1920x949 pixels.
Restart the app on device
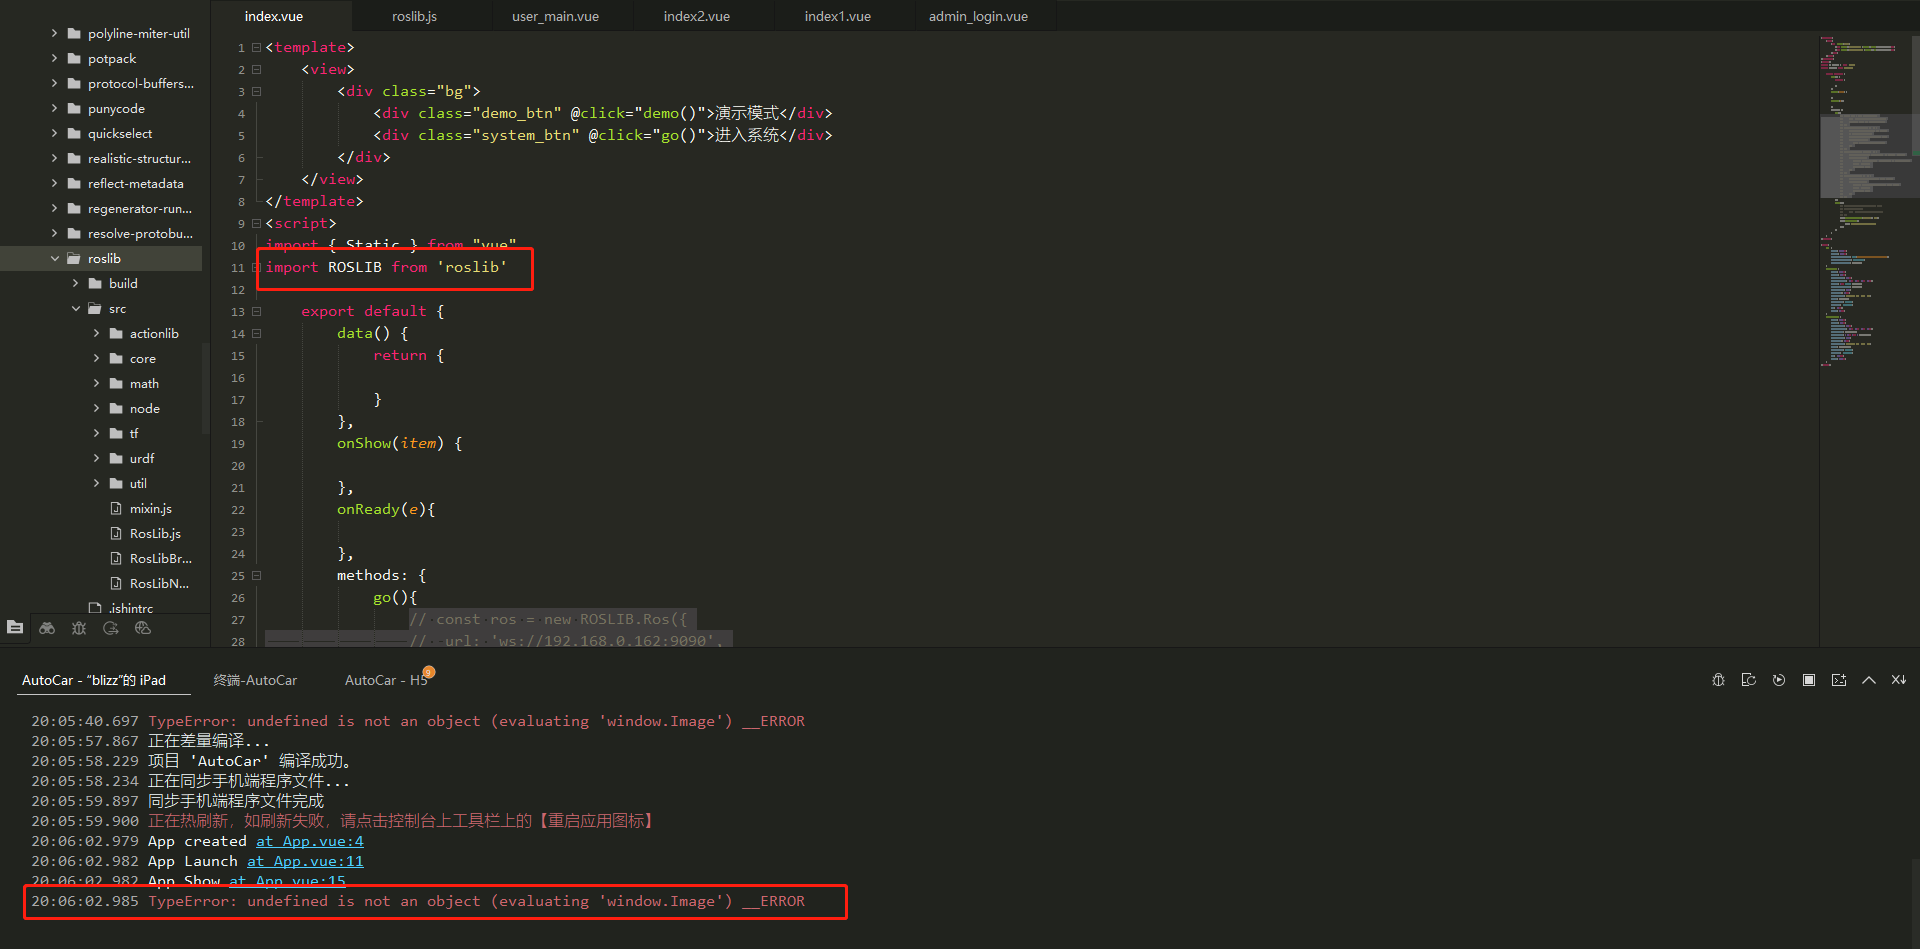coord(1748,680)
